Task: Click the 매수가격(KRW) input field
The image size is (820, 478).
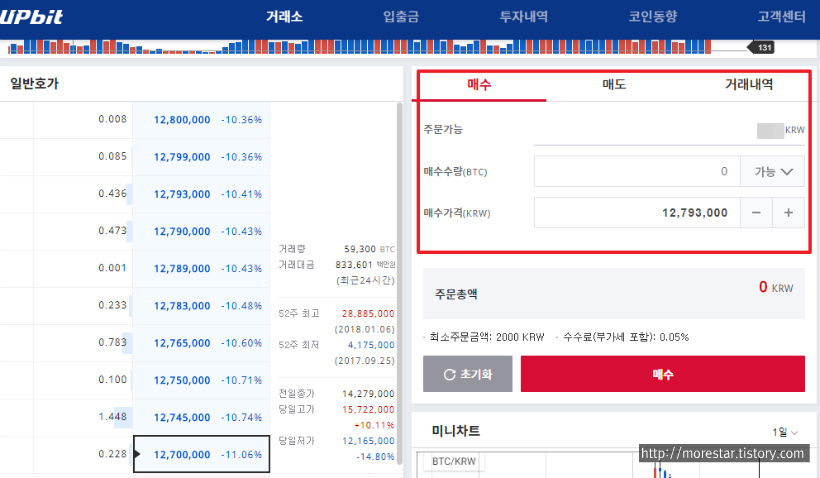Action: tap(637, 213)
